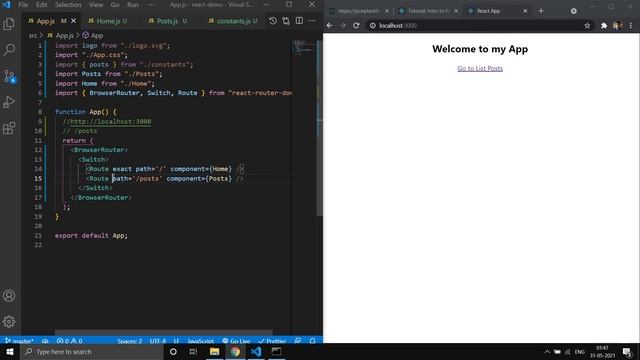The image size is (640, 360).
Task: Open the timeline history icon in editor toolbar
Action: click(273, 20)
